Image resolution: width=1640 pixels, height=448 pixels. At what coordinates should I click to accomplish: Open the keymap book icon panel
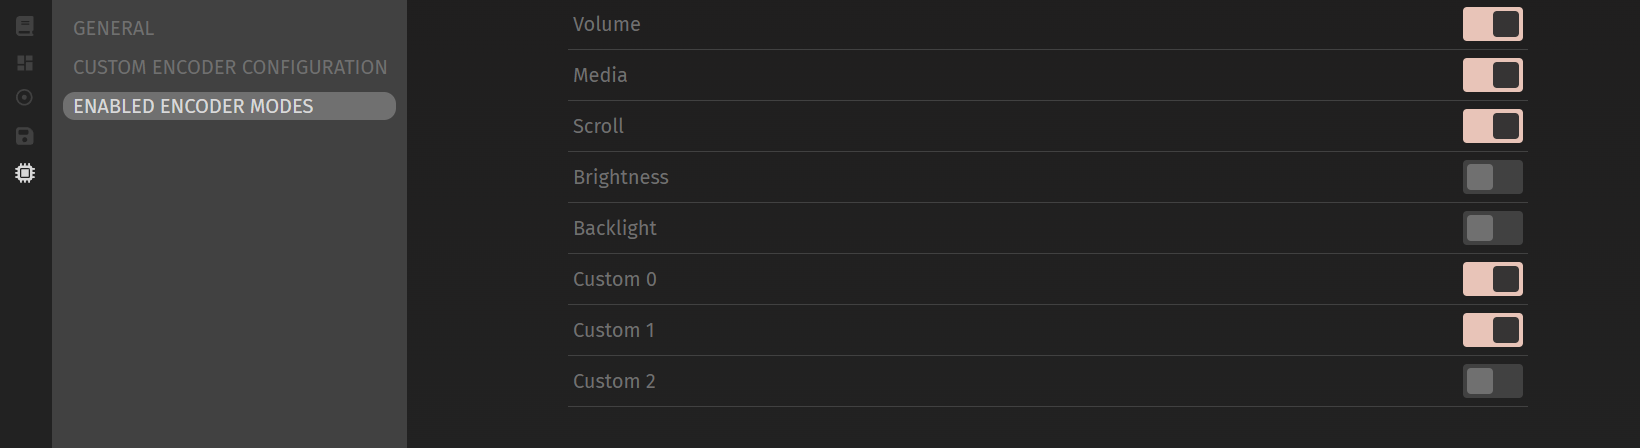click(x=25, y=26)
